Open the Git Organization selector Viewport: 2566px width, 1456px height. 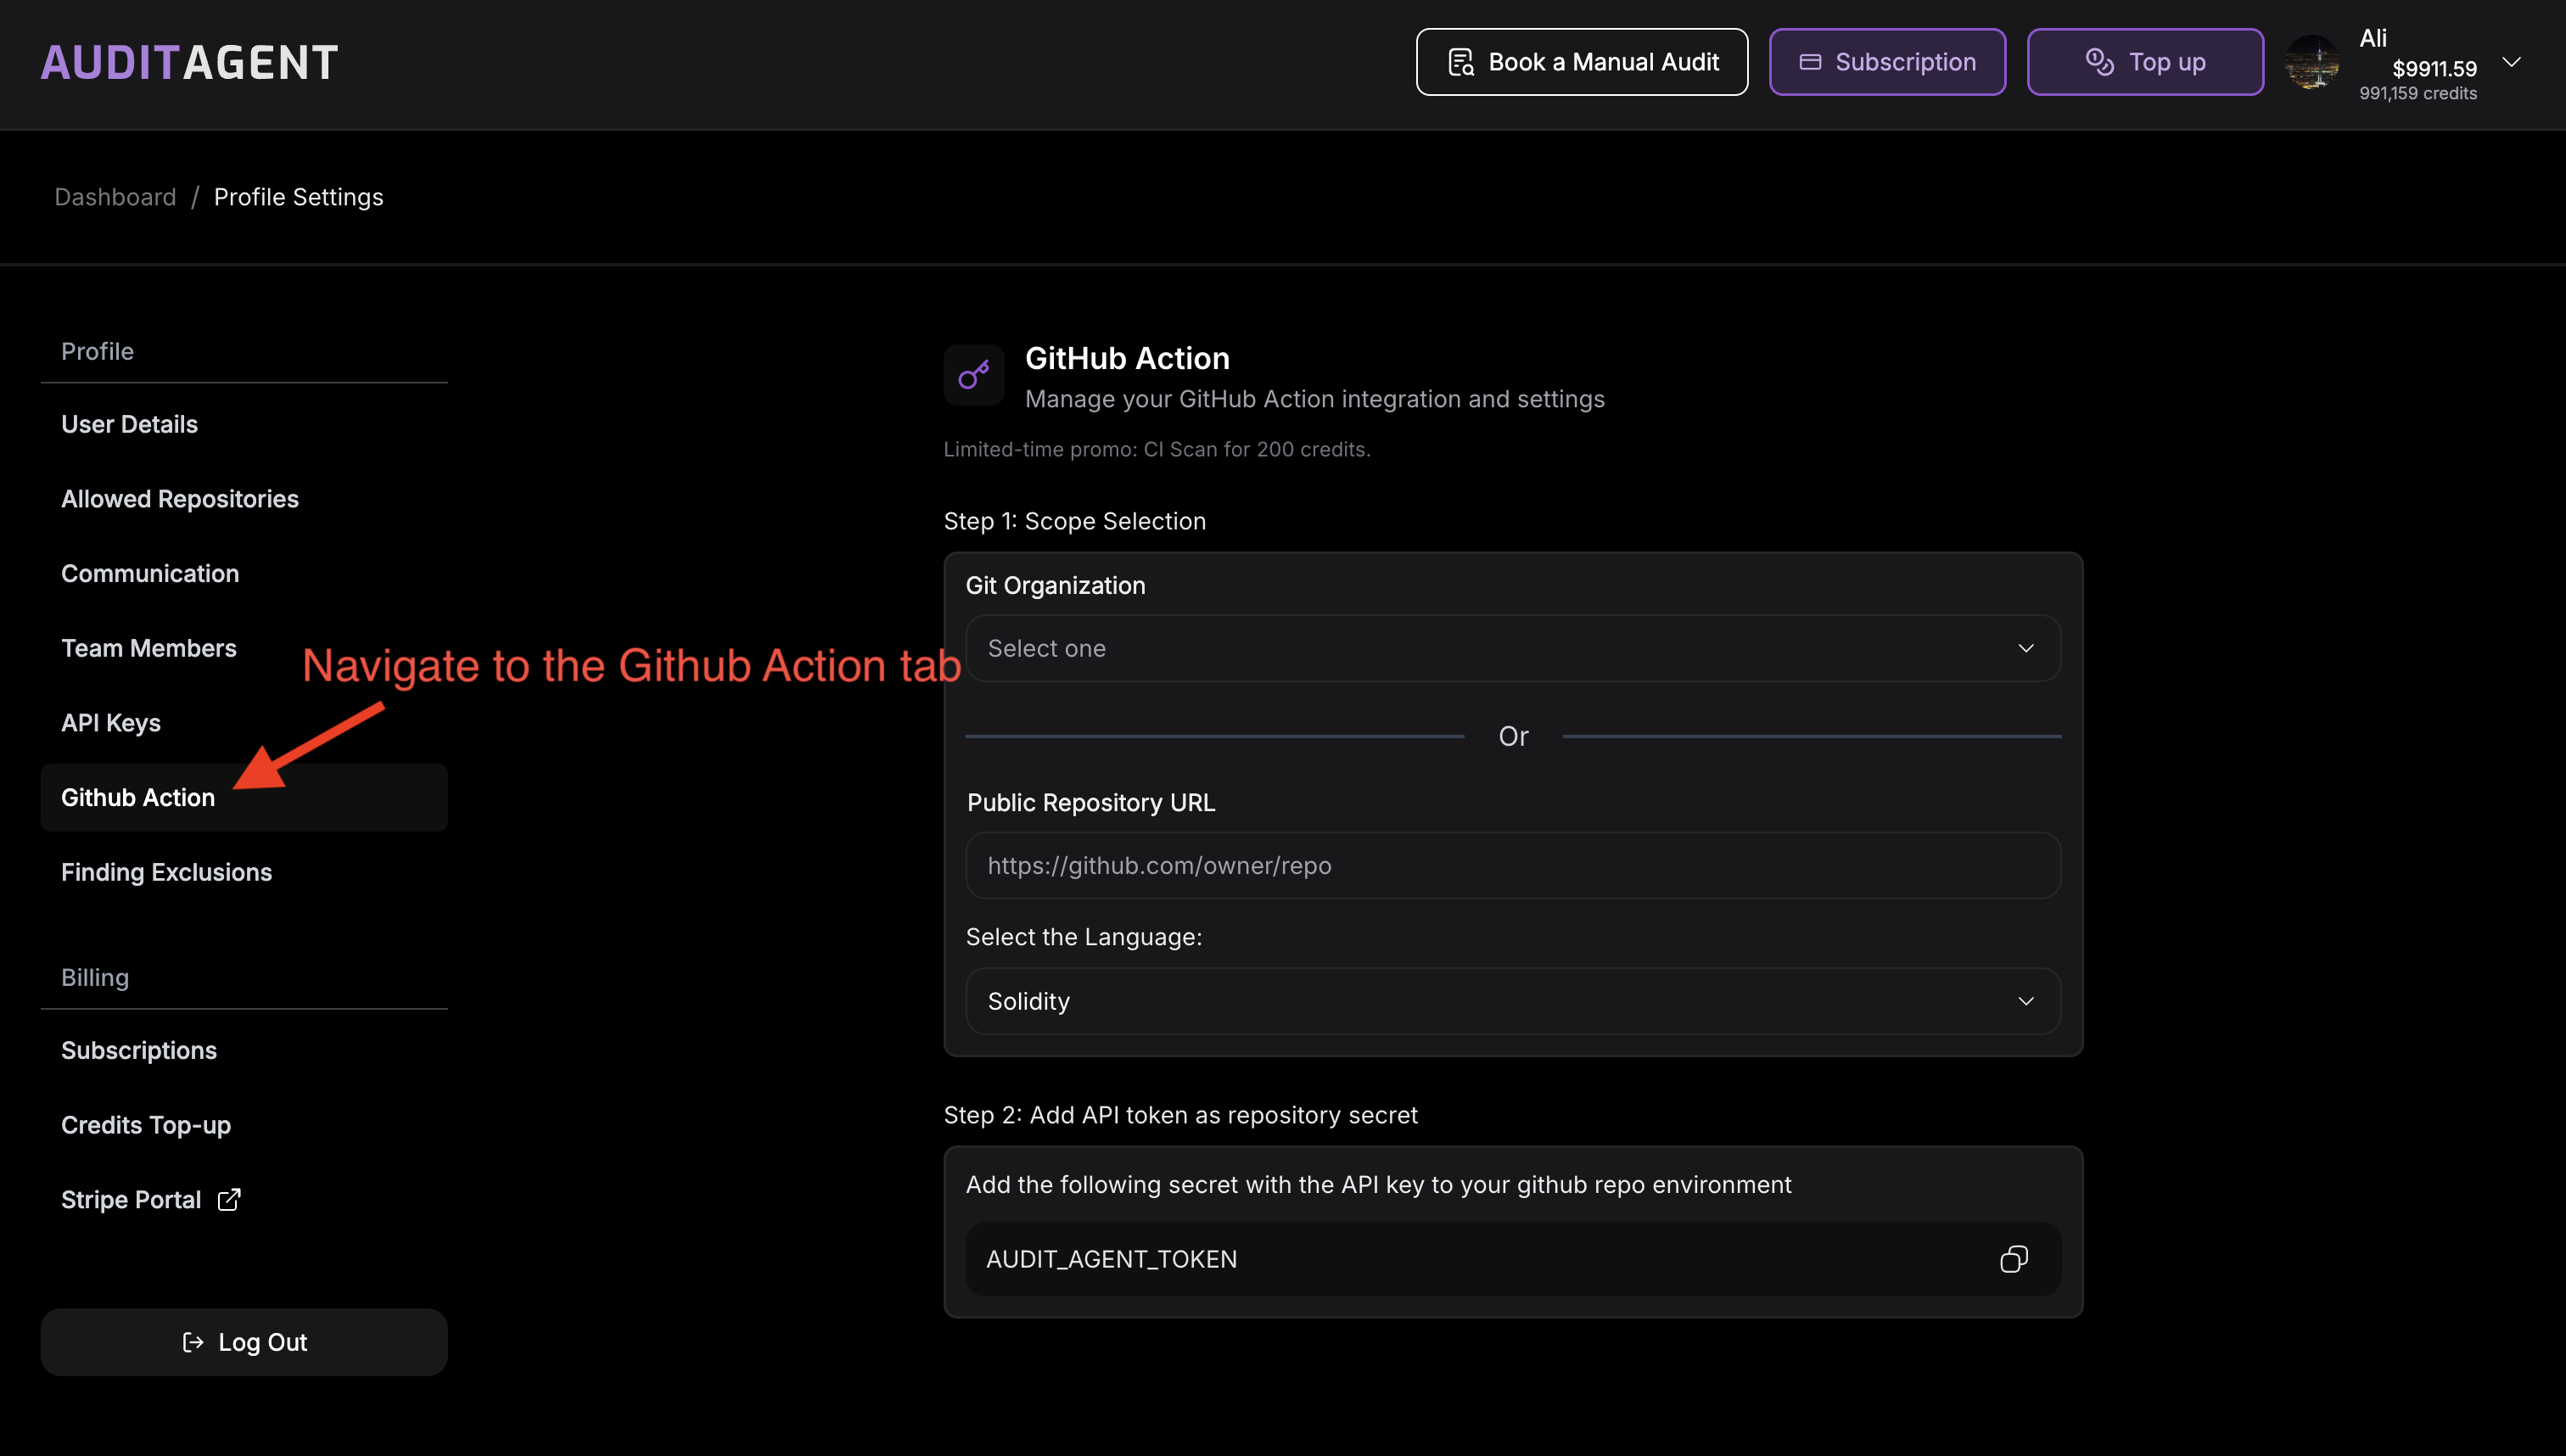point(1511,648)
